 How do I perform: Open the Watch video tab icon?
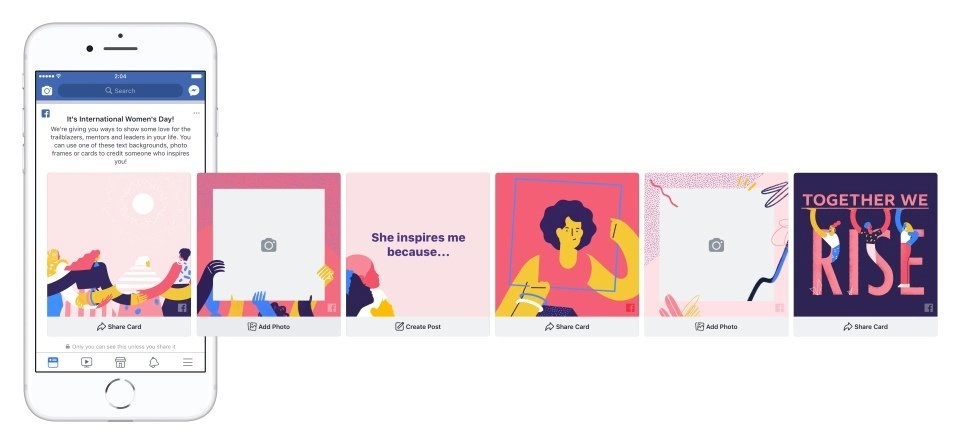86,363
